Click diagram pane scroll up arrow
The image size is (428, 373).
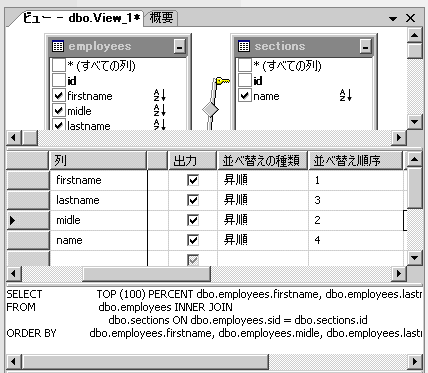click(415, 35)
